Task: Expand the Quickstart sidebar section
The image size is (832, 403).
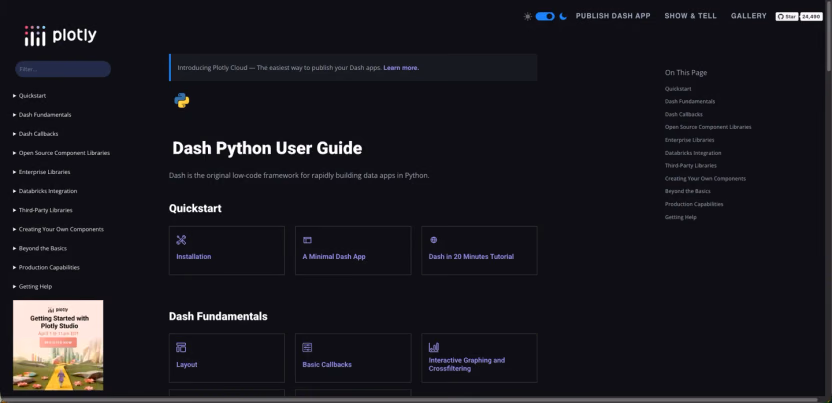Action: pos(30,96)
